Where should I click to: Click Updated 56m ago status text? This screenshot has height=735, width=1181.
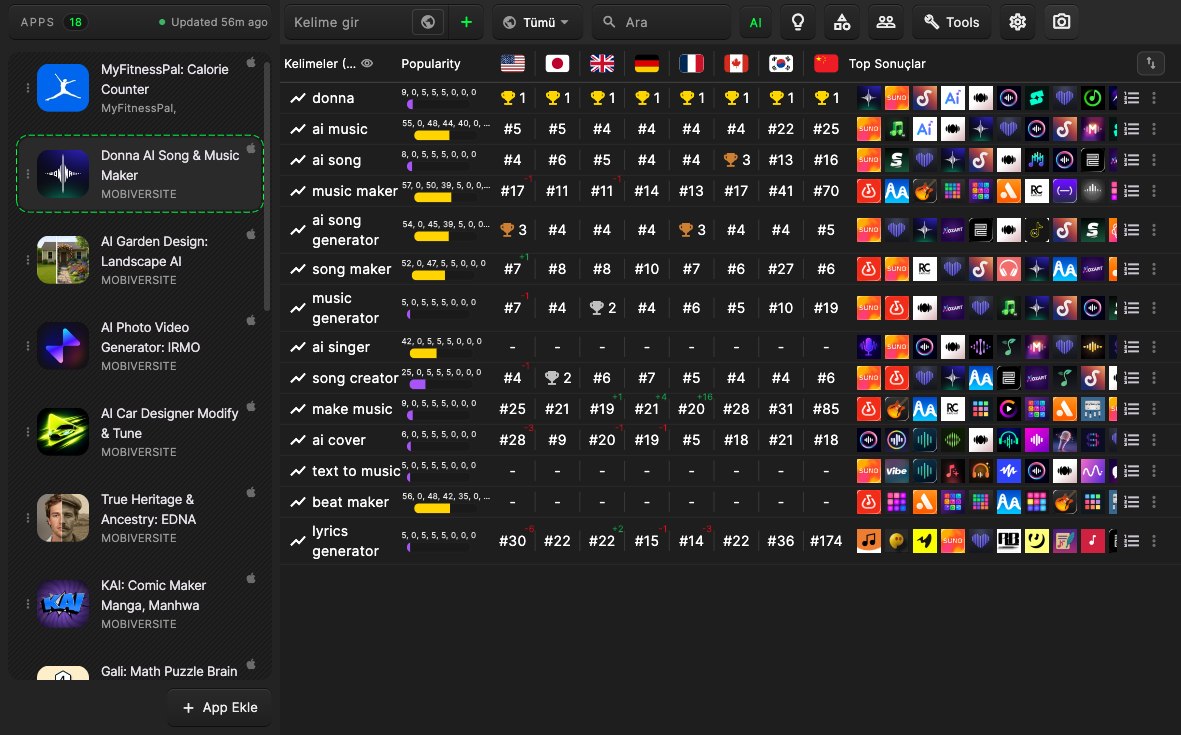[x=219, y=22]
